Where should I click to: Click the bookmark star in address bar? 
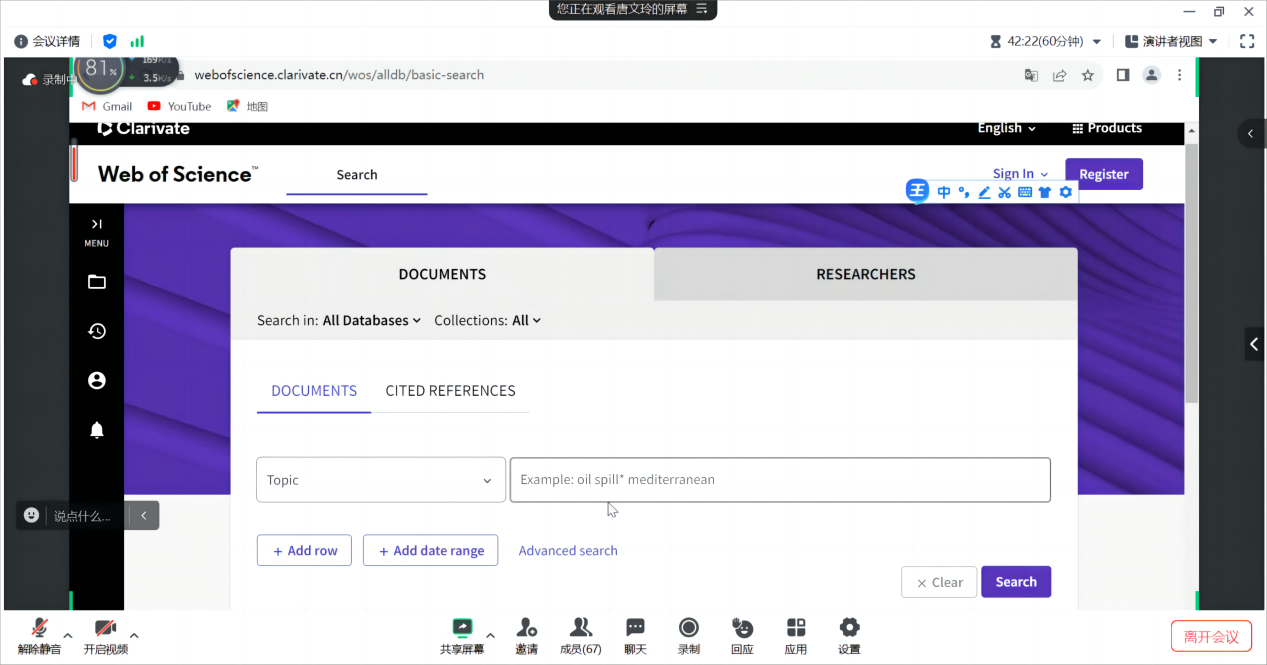(x=1088, y=75)
